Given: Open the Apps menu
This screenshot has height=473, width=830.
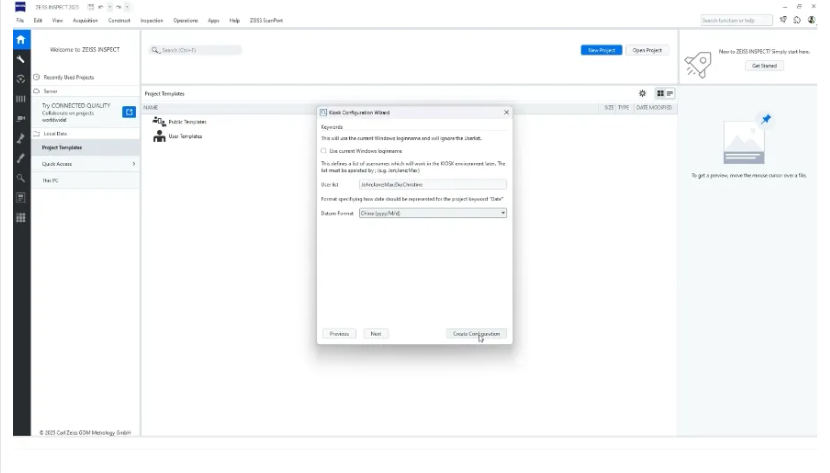Looking at the screenshot, I should coord(214,21).
